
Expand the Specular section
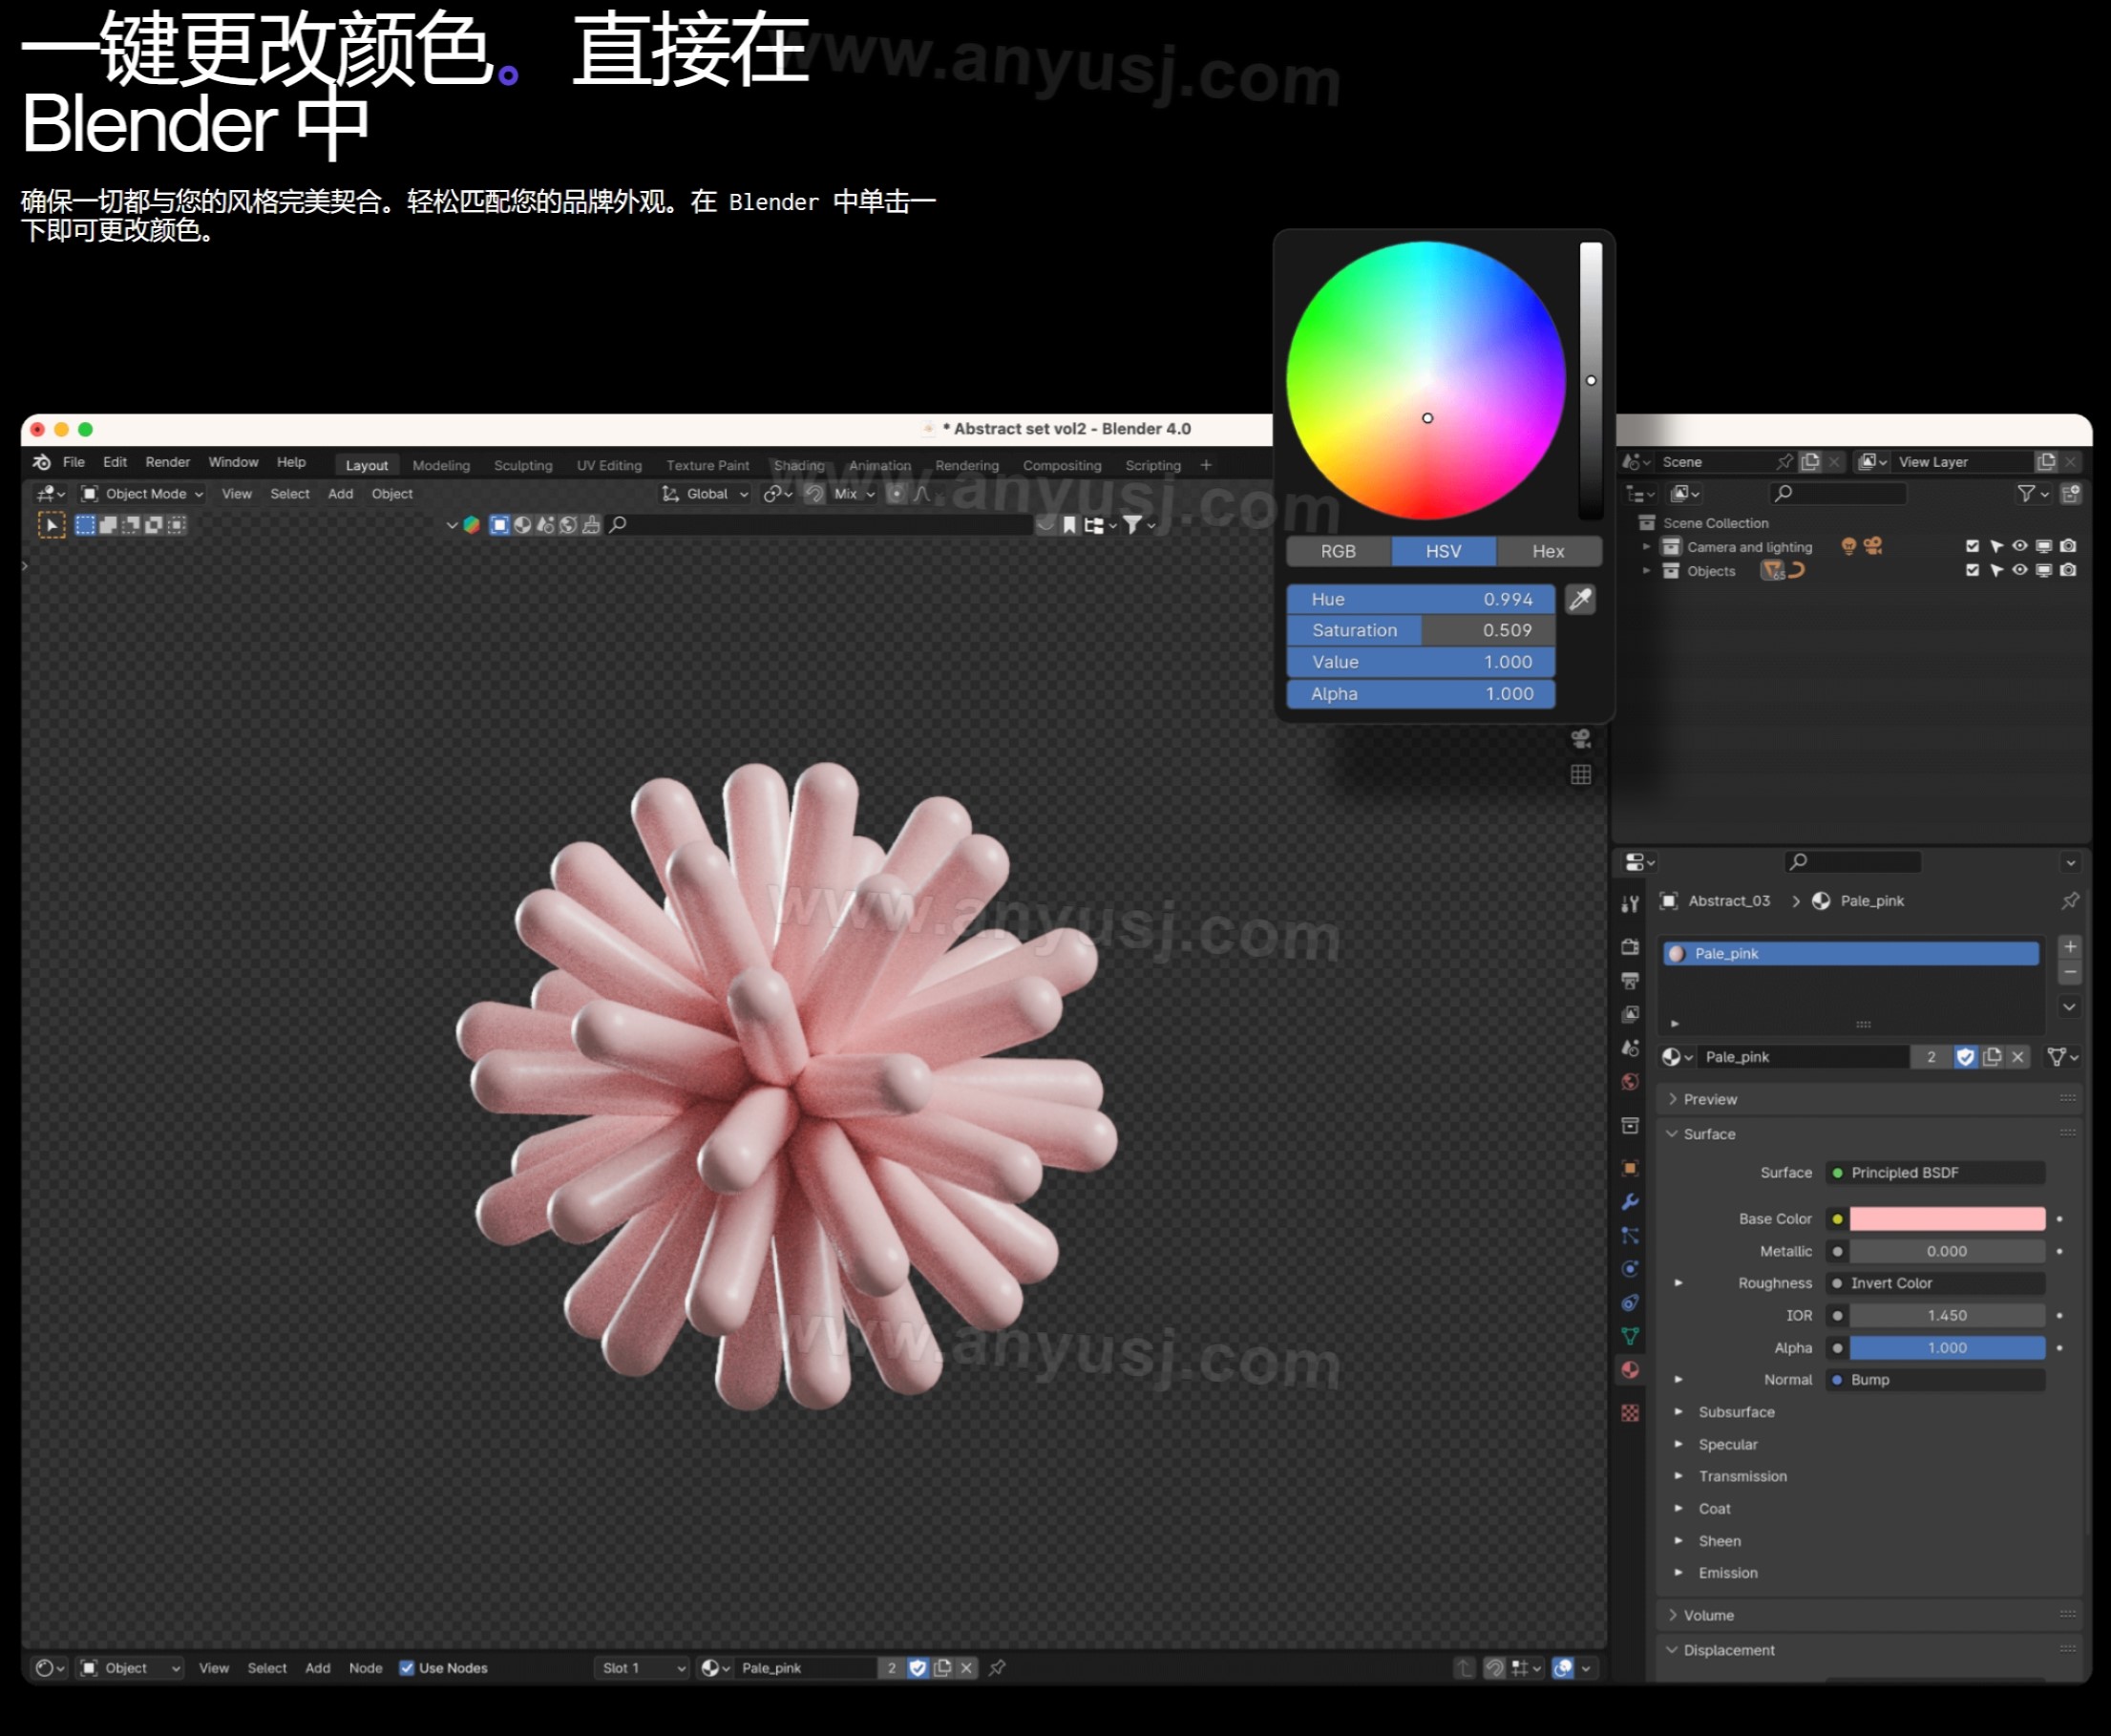1678,1444
